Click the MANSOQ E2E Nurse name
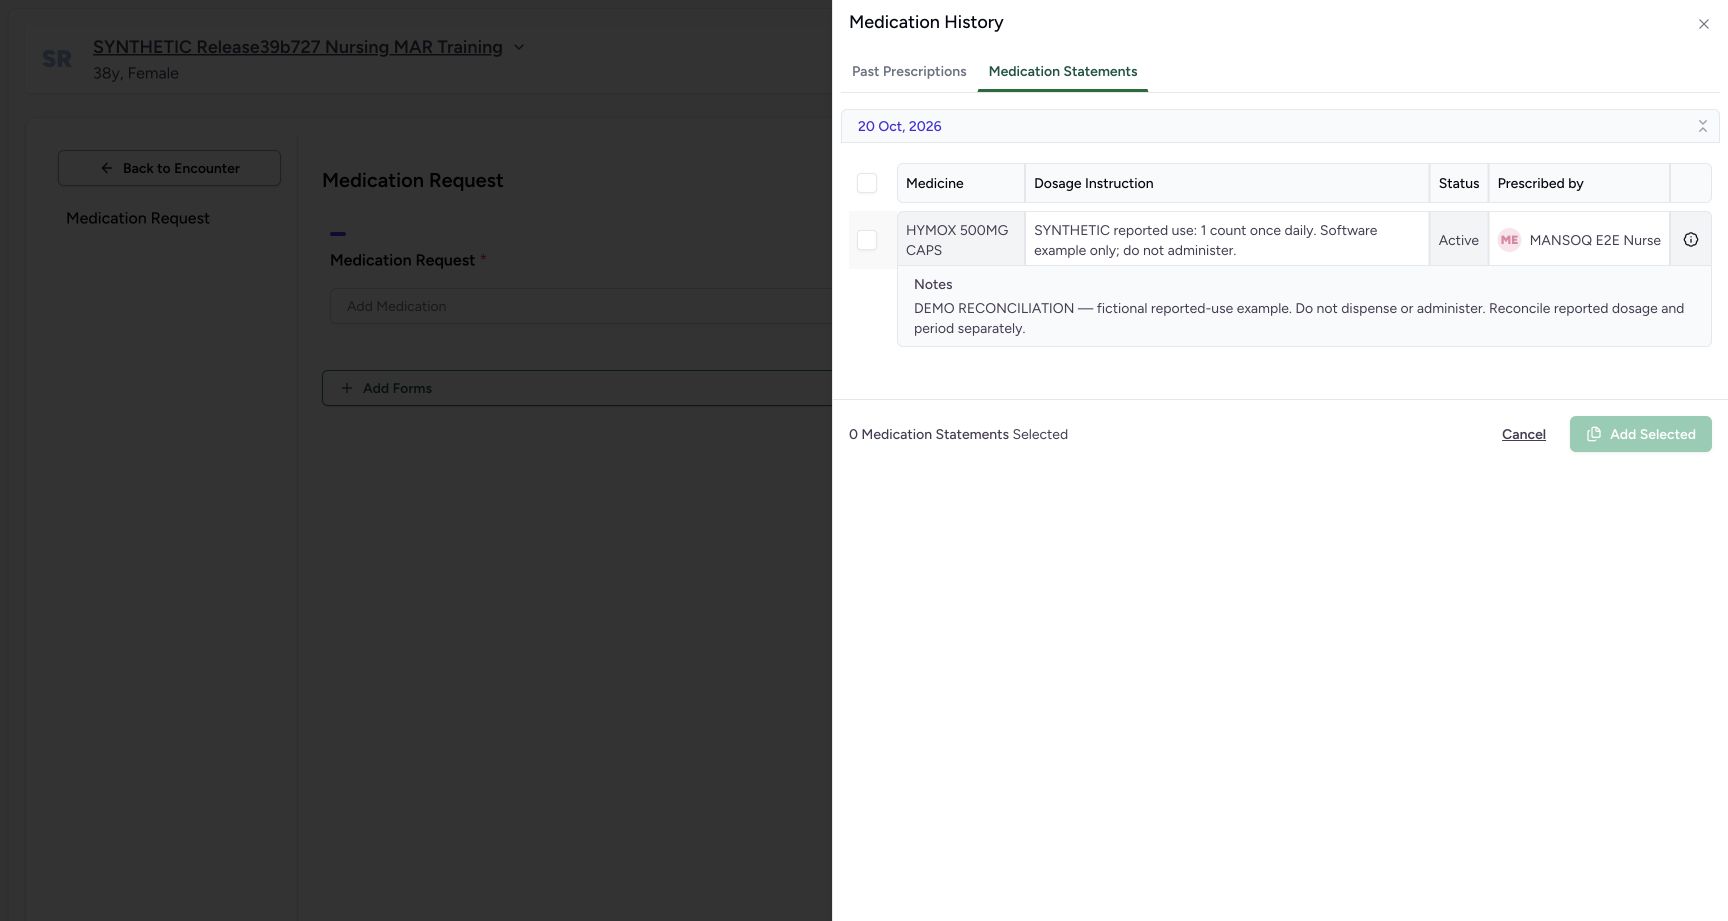 (1595, 240)
